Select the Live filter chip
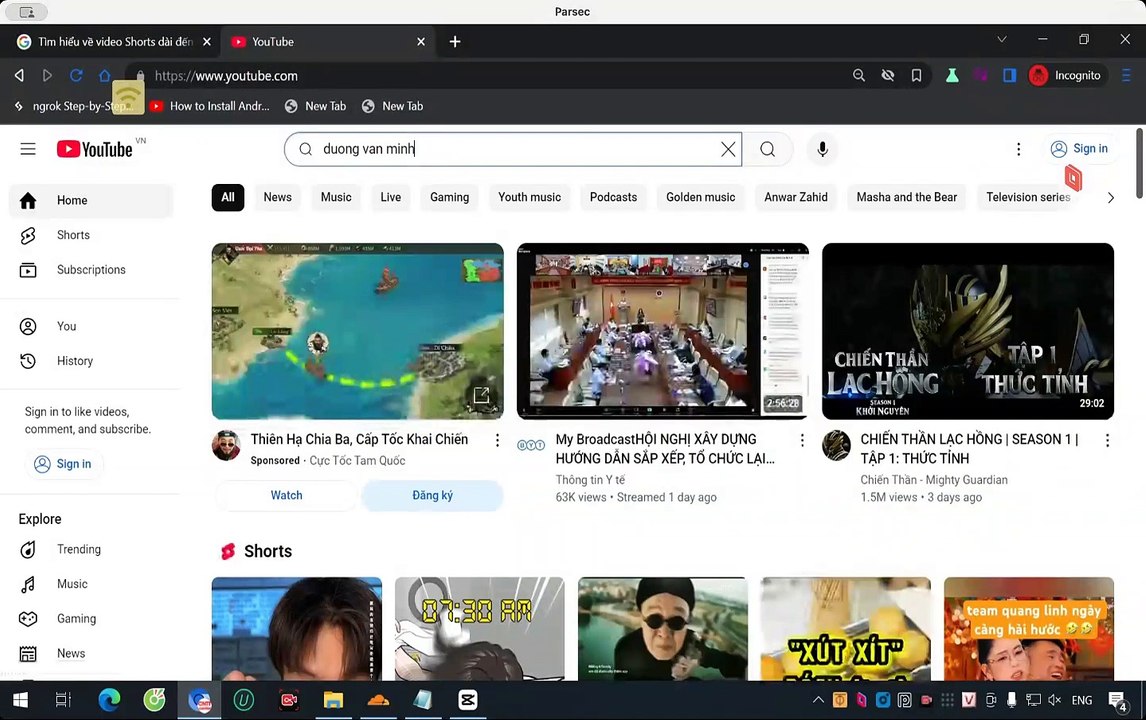This screenshot has width=1146, height=720. tap(390, 197)
